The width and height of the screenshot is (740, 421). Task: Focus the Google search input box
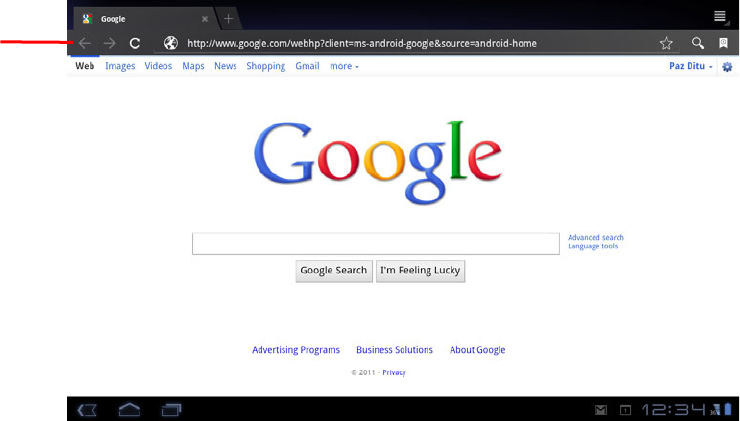click(376, 244)
